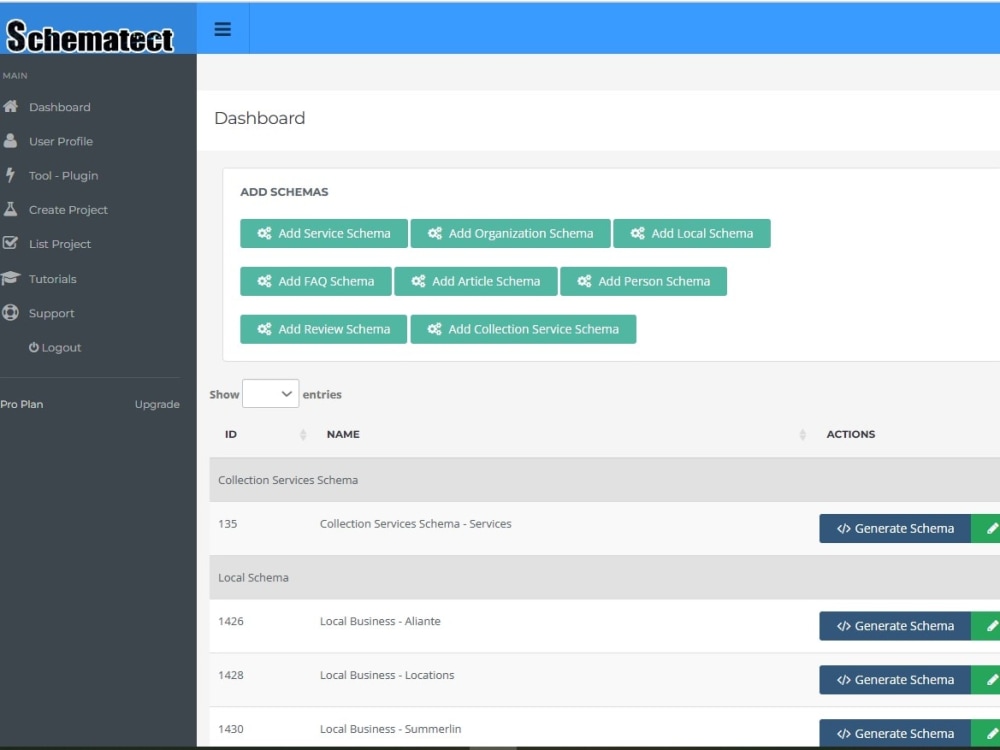Open the List Project menu item

pyautogui.click(x=60, y=244)
